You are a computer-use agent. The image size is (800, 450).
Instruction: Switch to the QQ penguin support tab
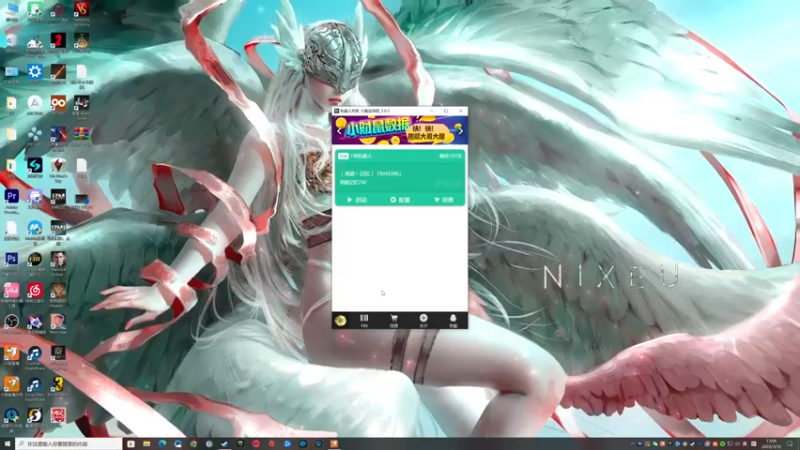[453, 320]
